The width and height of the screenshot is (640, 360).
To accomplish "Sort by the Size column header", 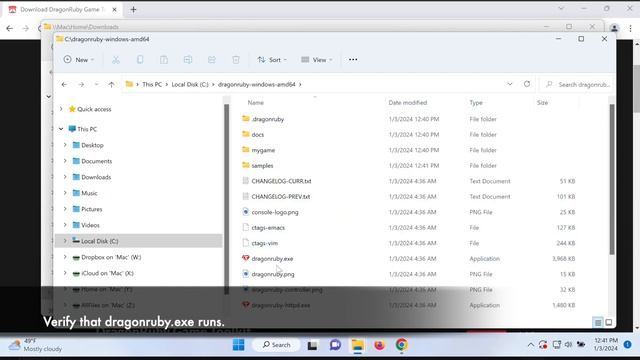I will (542, 103).
